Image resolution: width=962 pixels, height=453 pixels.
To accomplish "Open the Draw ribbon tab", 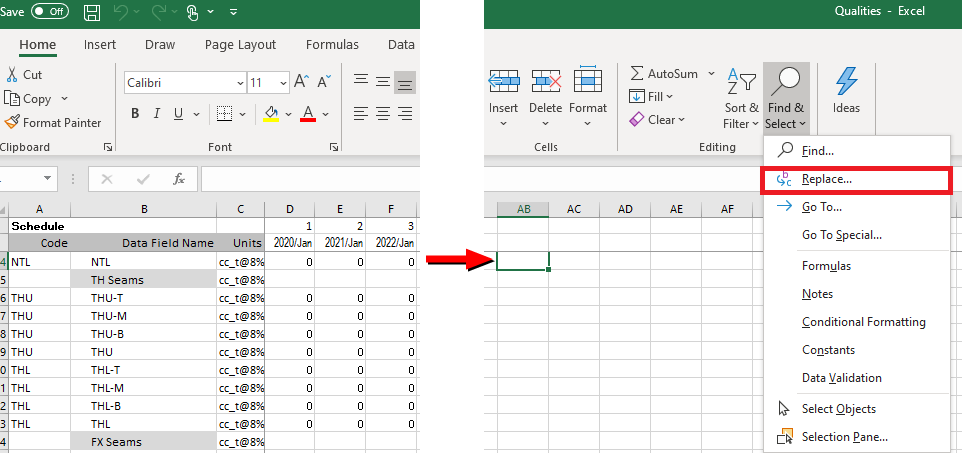I will [160, 45].
